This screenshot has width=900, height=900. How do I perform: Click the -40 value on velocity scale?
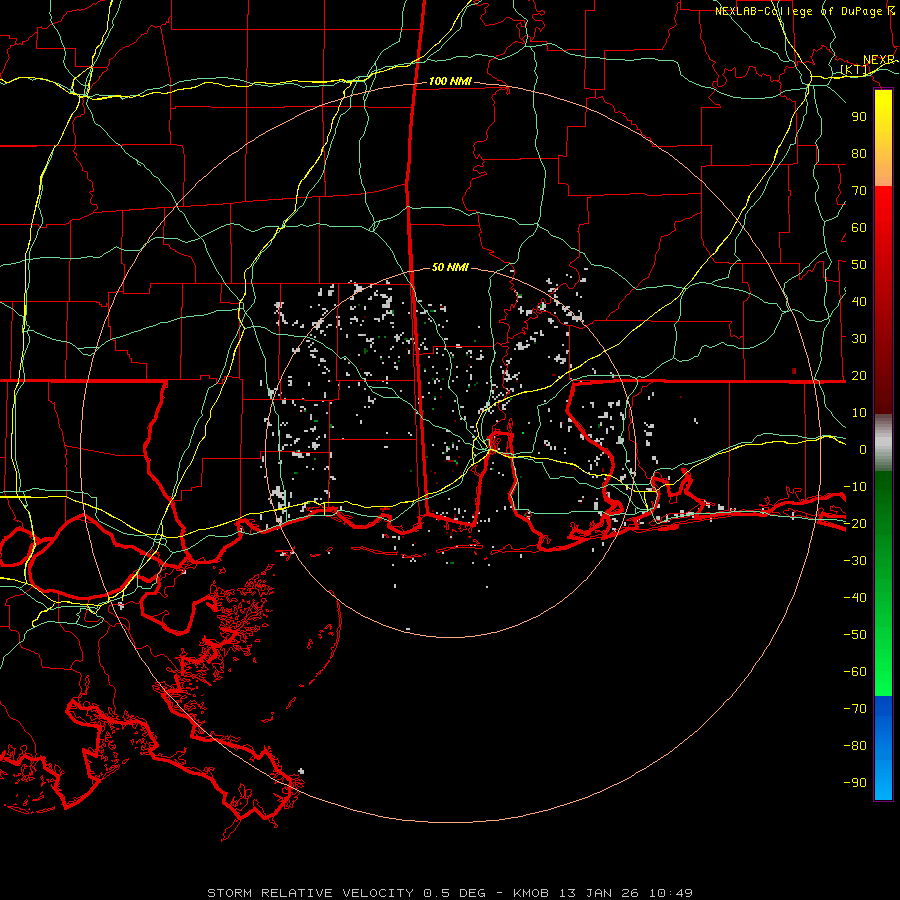coord(855,598)
